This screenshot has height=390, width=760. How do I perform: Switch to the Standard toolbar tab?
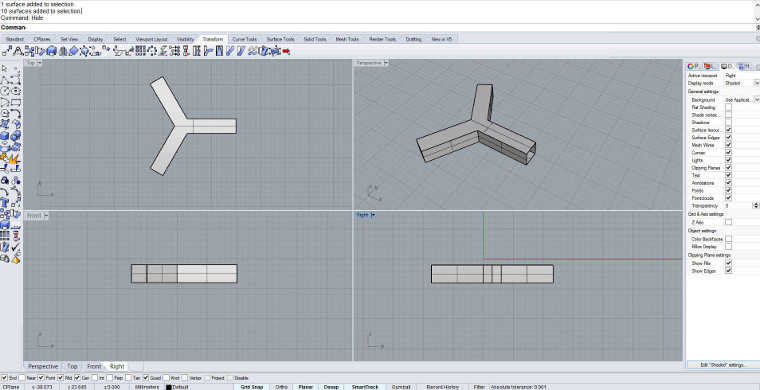point(15,39)
